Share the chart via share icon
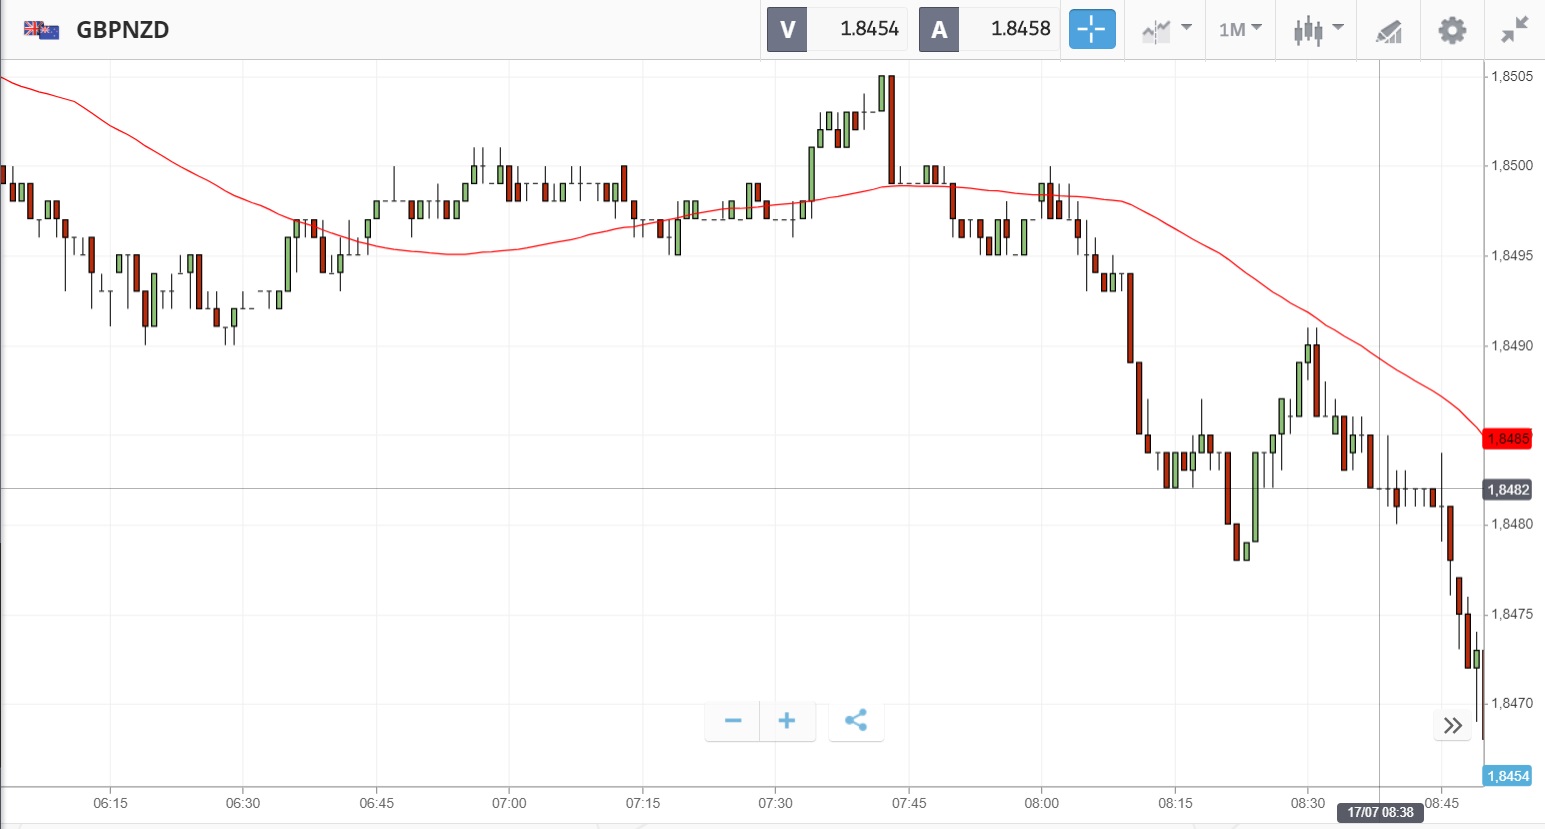Viewport: 1545px width, 829px height. 856,721
